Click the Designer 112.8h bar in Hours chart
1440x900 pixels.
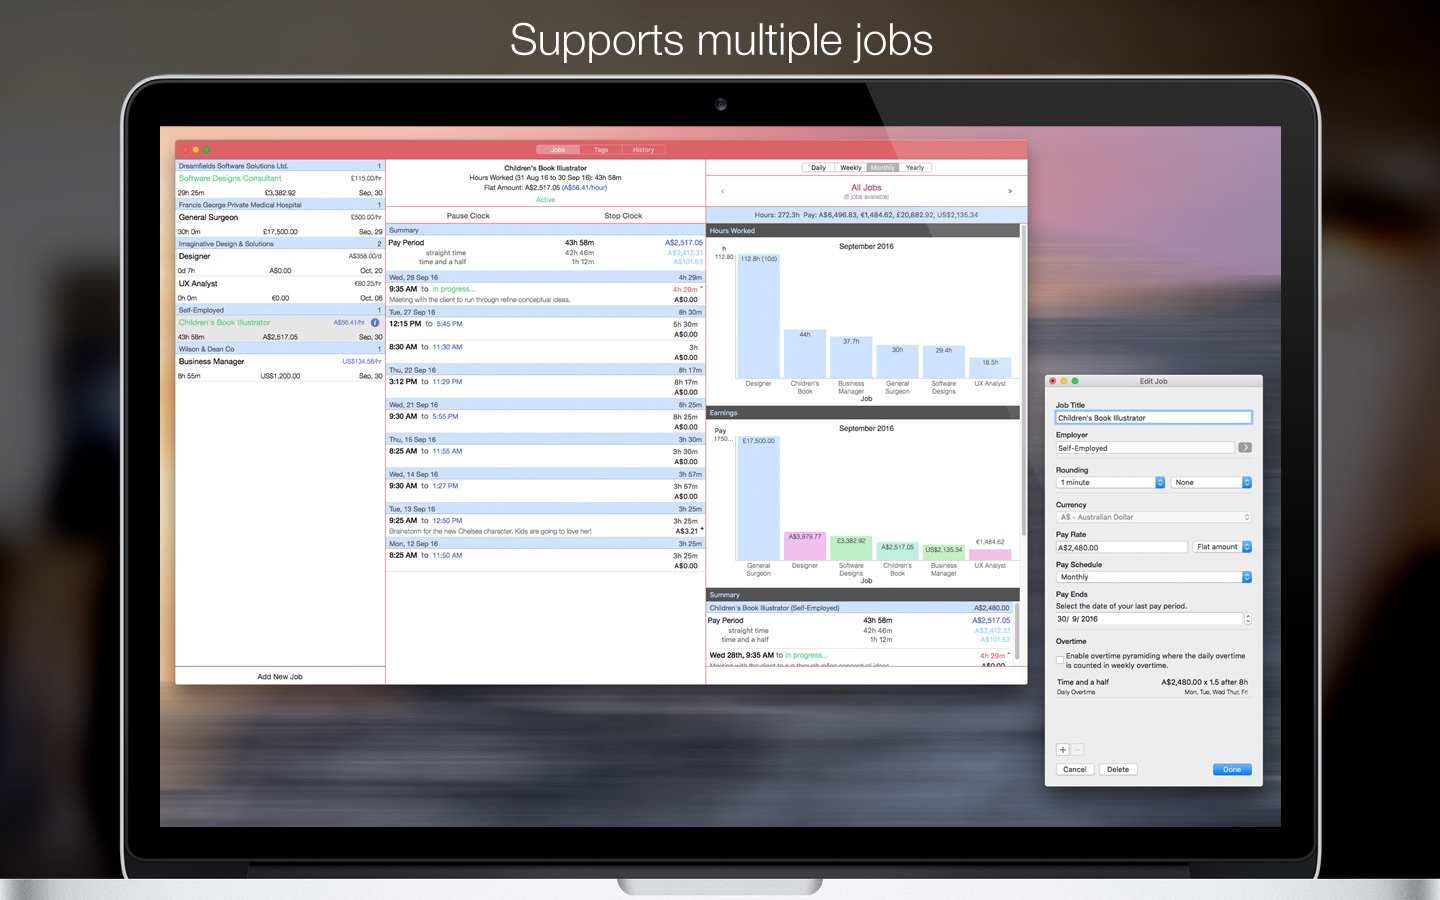[x=759, y=315]
